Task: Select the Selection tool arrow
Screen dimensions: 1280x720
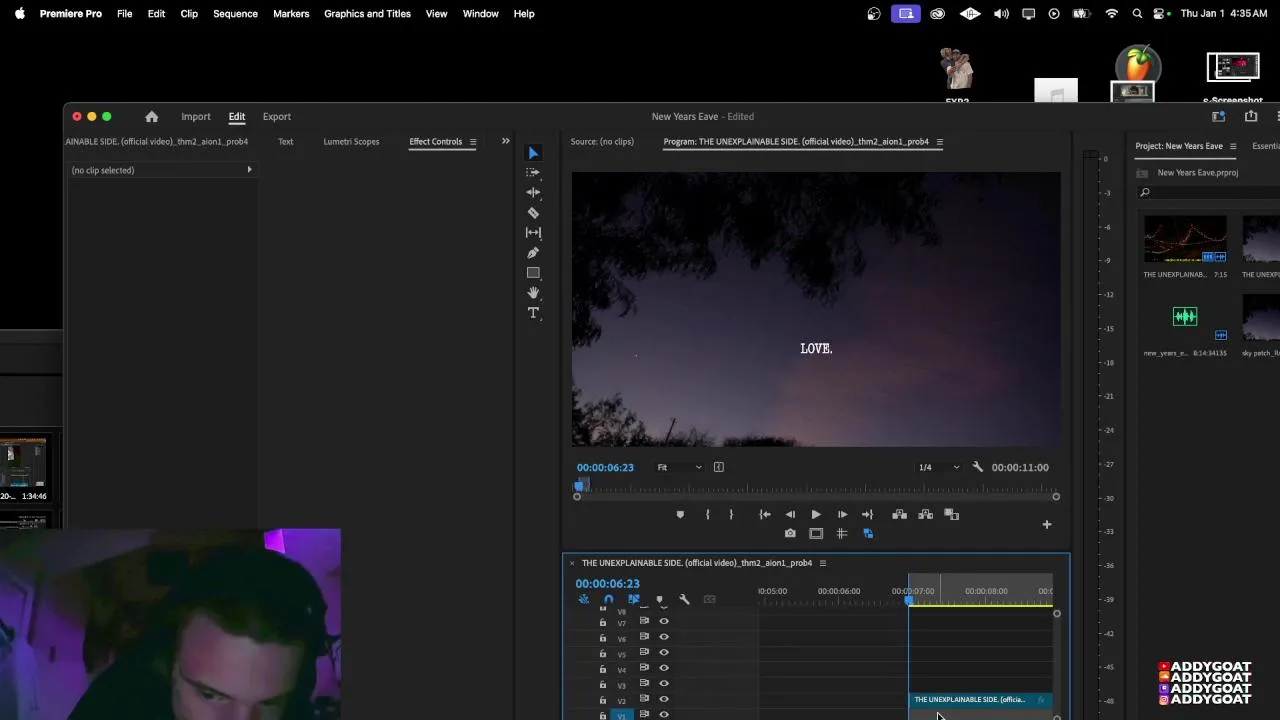Action: coord(533,153)
